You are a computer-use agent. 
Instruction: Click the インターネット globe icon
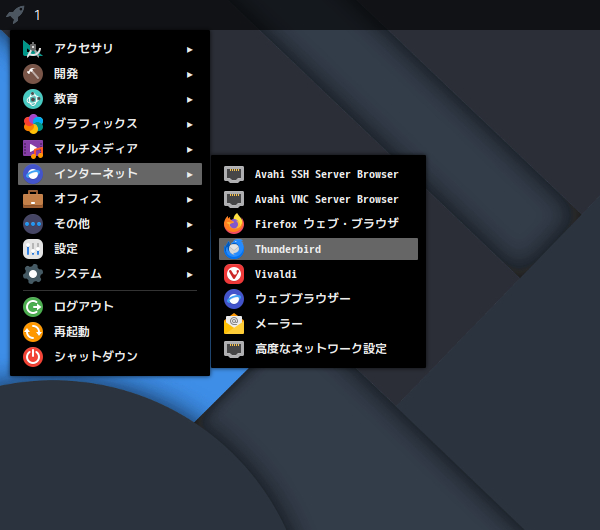pos(33,174)
